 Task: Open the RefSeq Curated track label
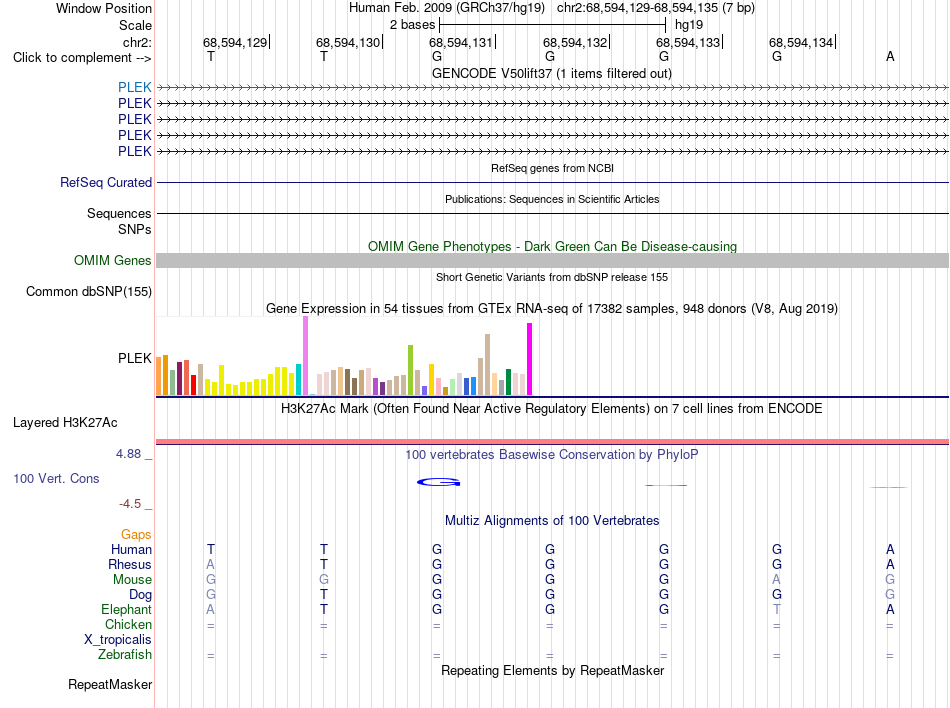tap(106, 182)
